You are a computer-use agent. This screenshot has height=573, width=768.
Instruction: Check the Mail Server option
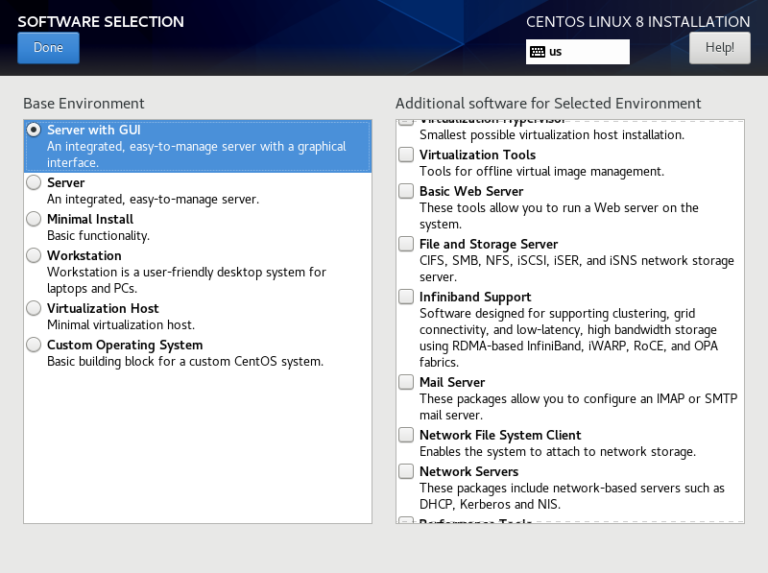pyautogui.click(x=406, y=382)
